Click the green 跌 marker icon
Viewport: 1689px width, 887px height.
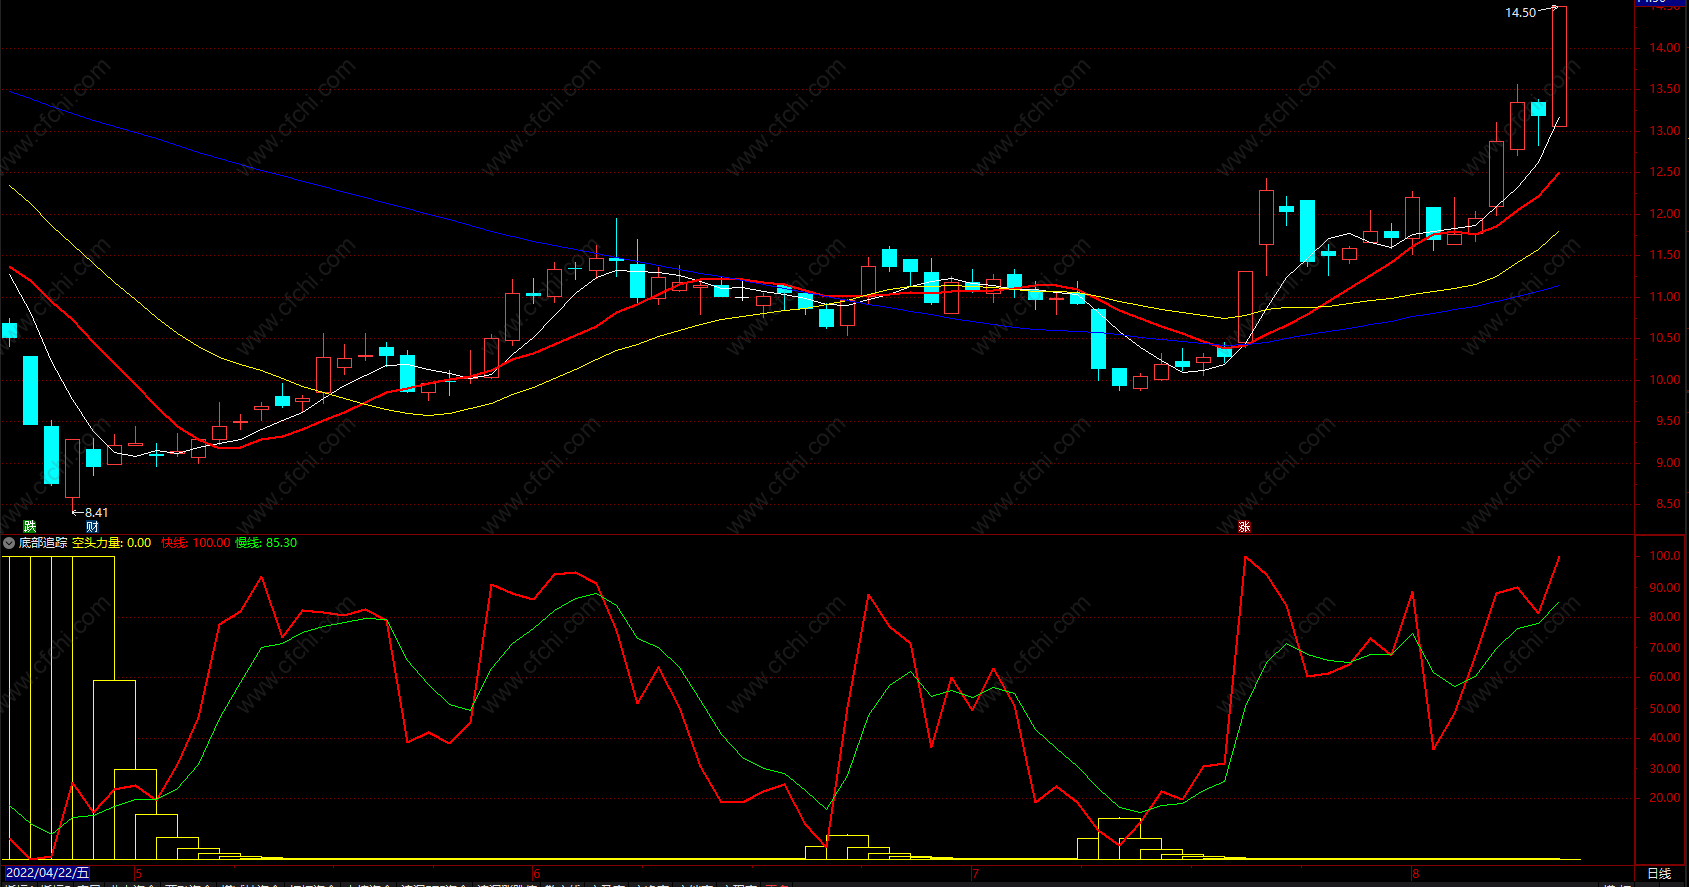[x=30, y=526]
